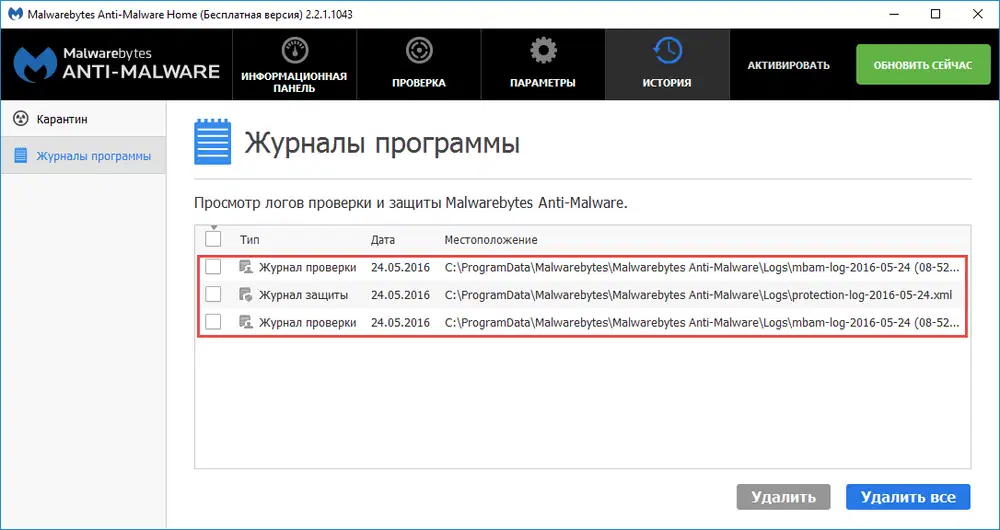The width and height of the screenshot is (1000, 530).
Task: Click the scan target icon
Action: tap(419, 50)
